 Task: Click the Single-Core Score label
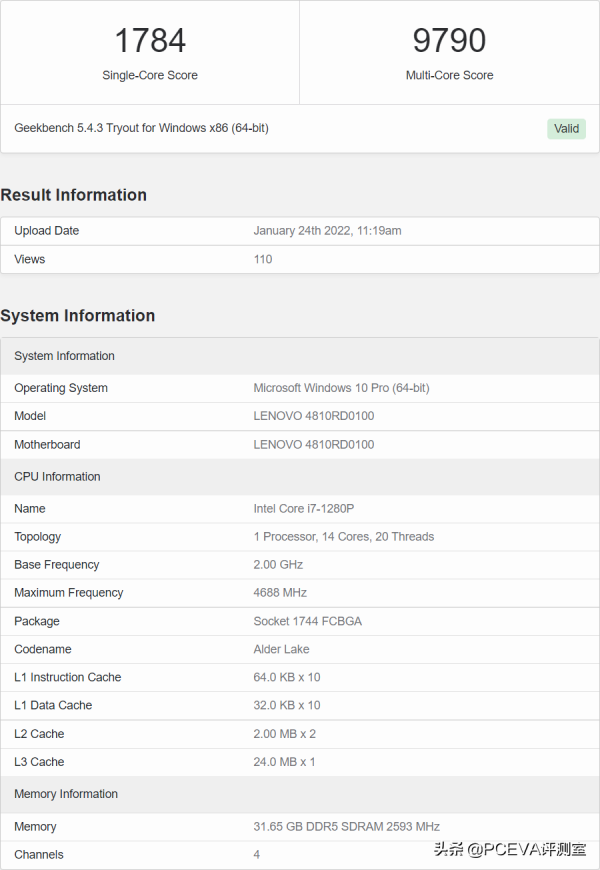click(x=150, y=75)
